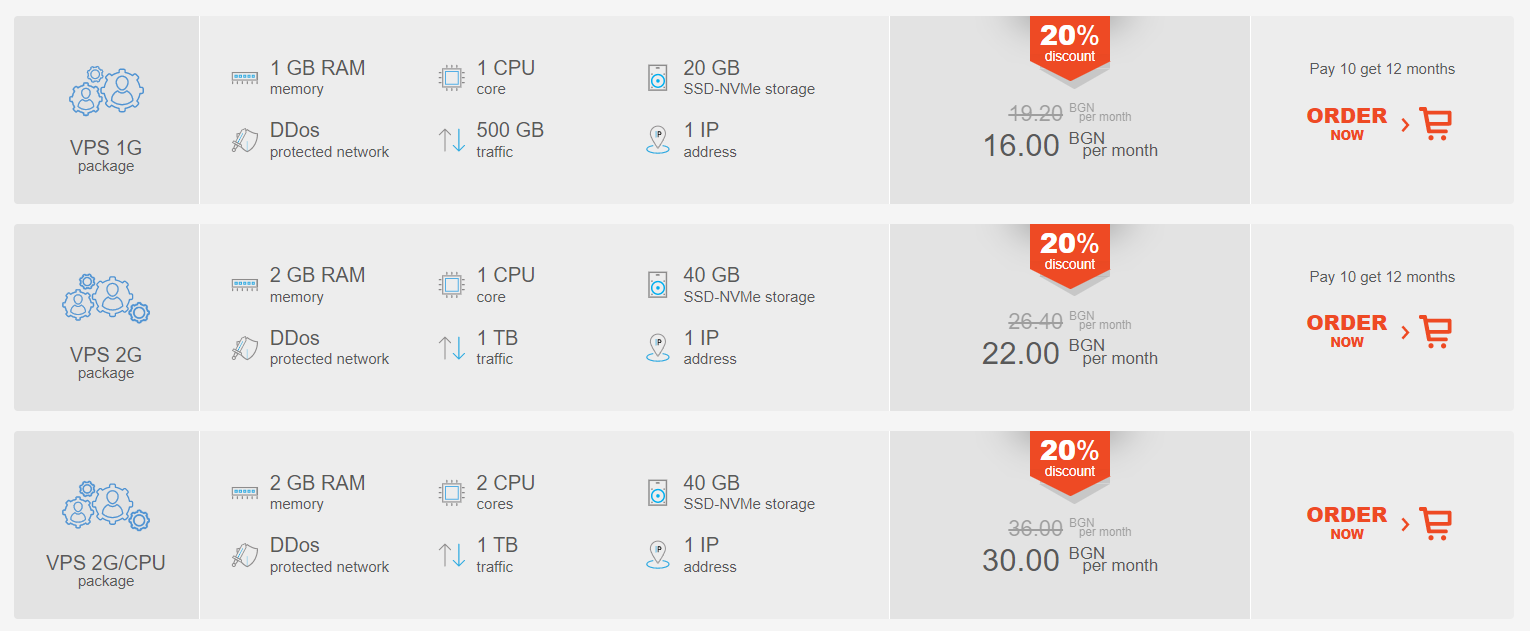
Task: Click the 20% discount badge on VPS 1G
Action: (x=1070, y=46)
